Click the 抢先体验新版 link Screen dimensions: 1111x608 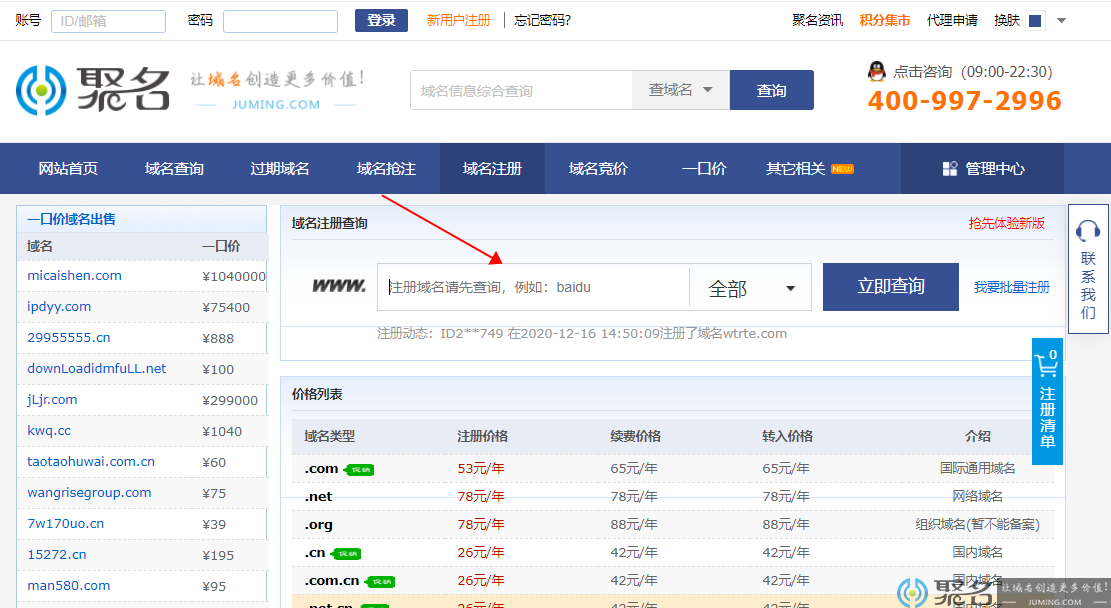click(x=1007, y=223)
